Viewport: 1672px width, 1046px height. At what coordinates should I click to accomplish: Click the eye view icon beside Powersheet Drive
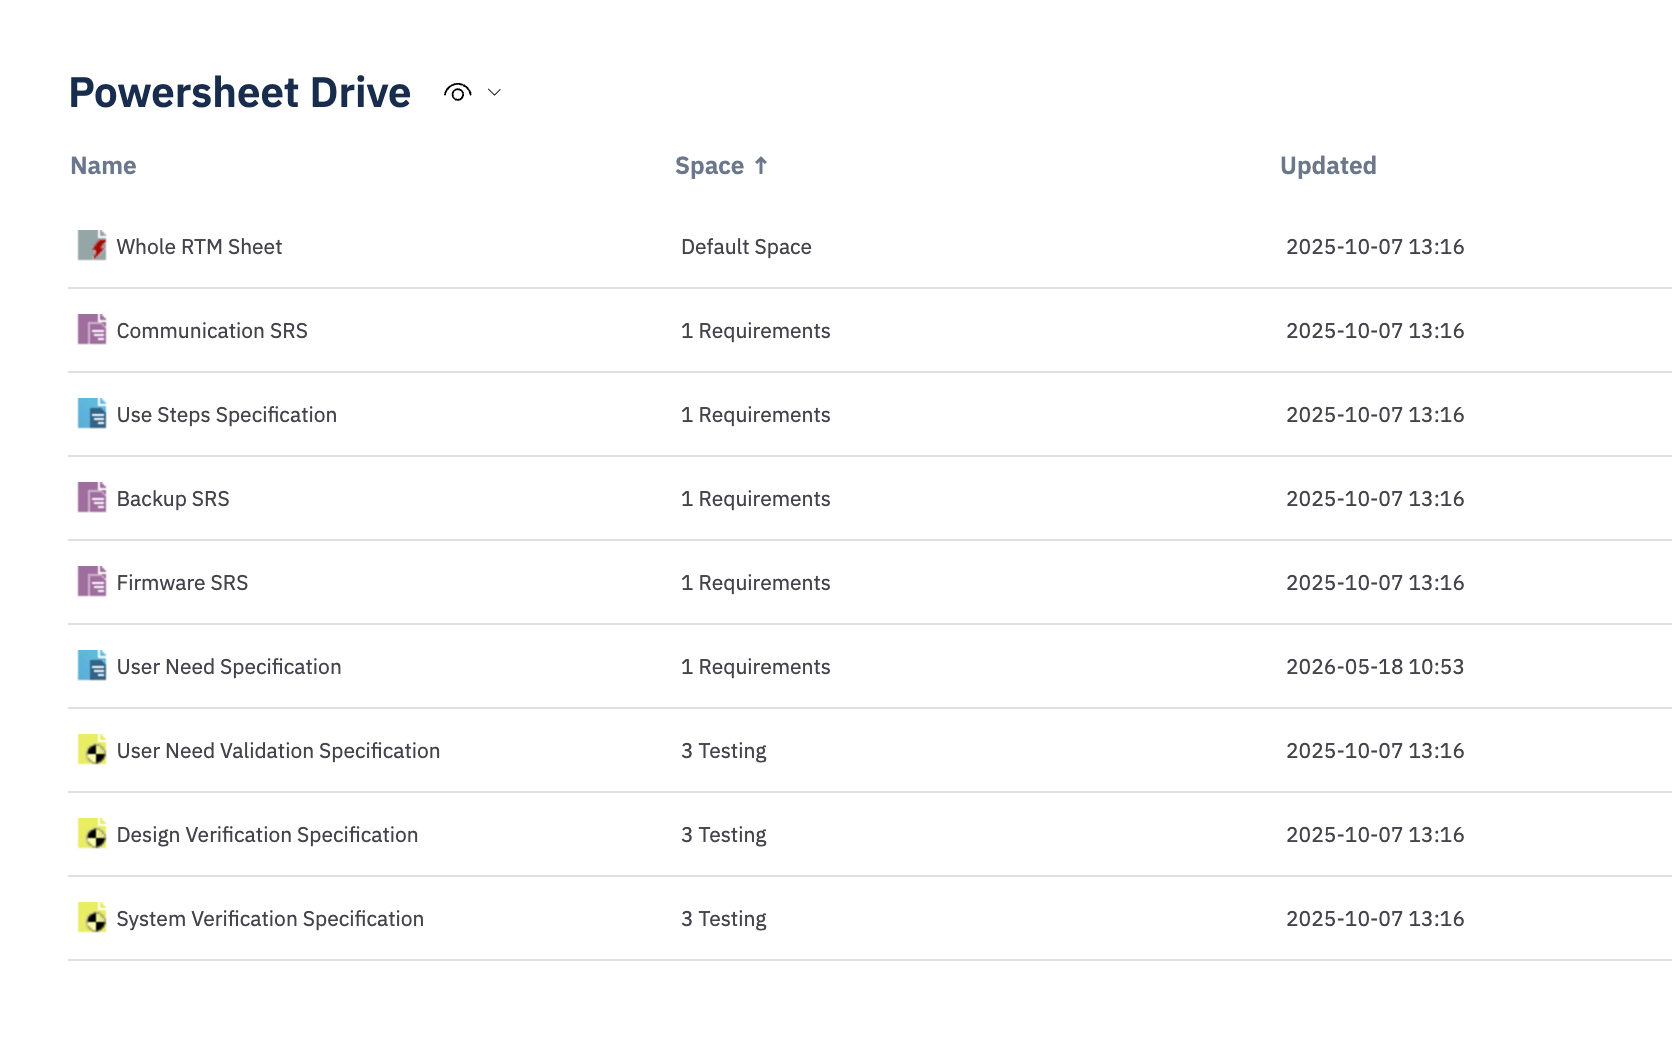coord(457,93)
